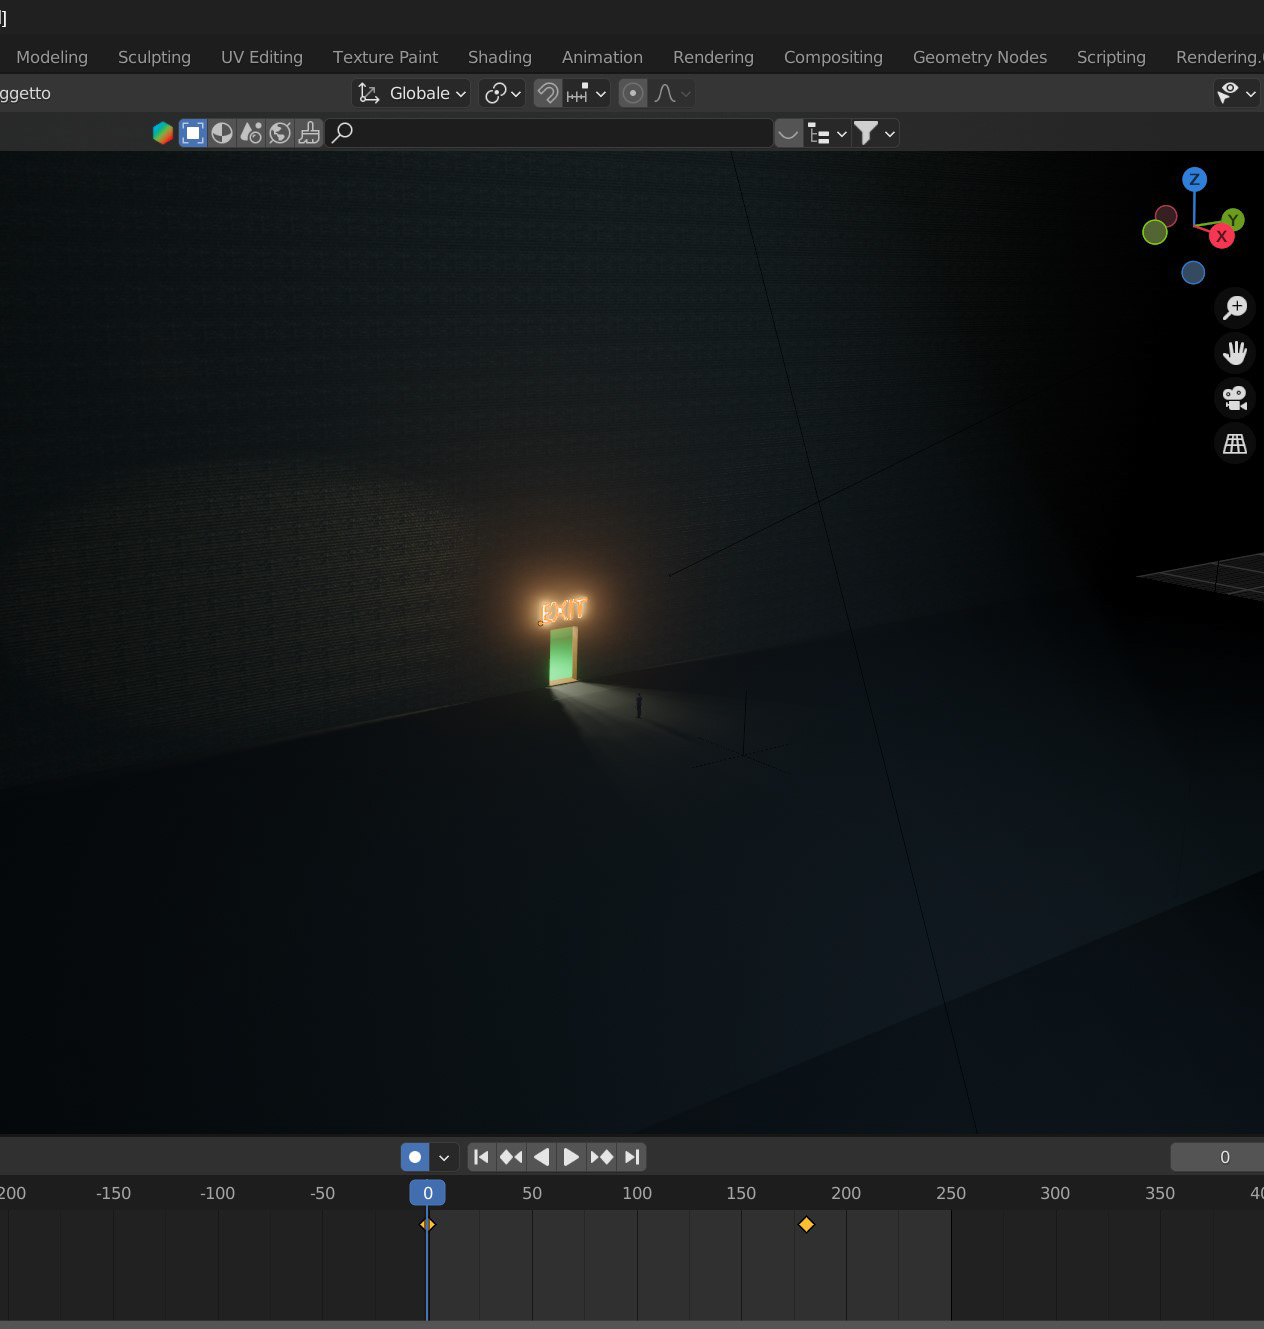The width and height of the screenshot is (1264, 1329).
Task: Expand the snapping options dropdown arrow
Action: point(601,94)
